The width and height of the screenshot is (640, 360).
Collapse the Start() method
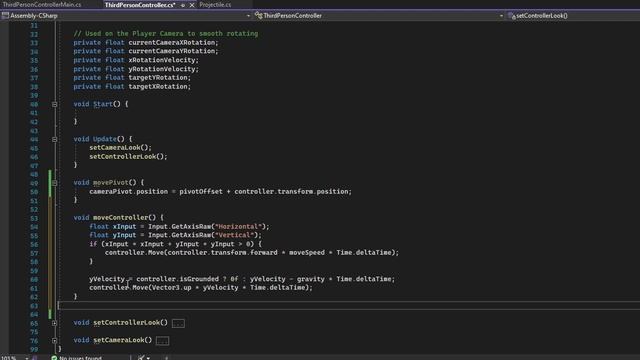coord(54,104)
